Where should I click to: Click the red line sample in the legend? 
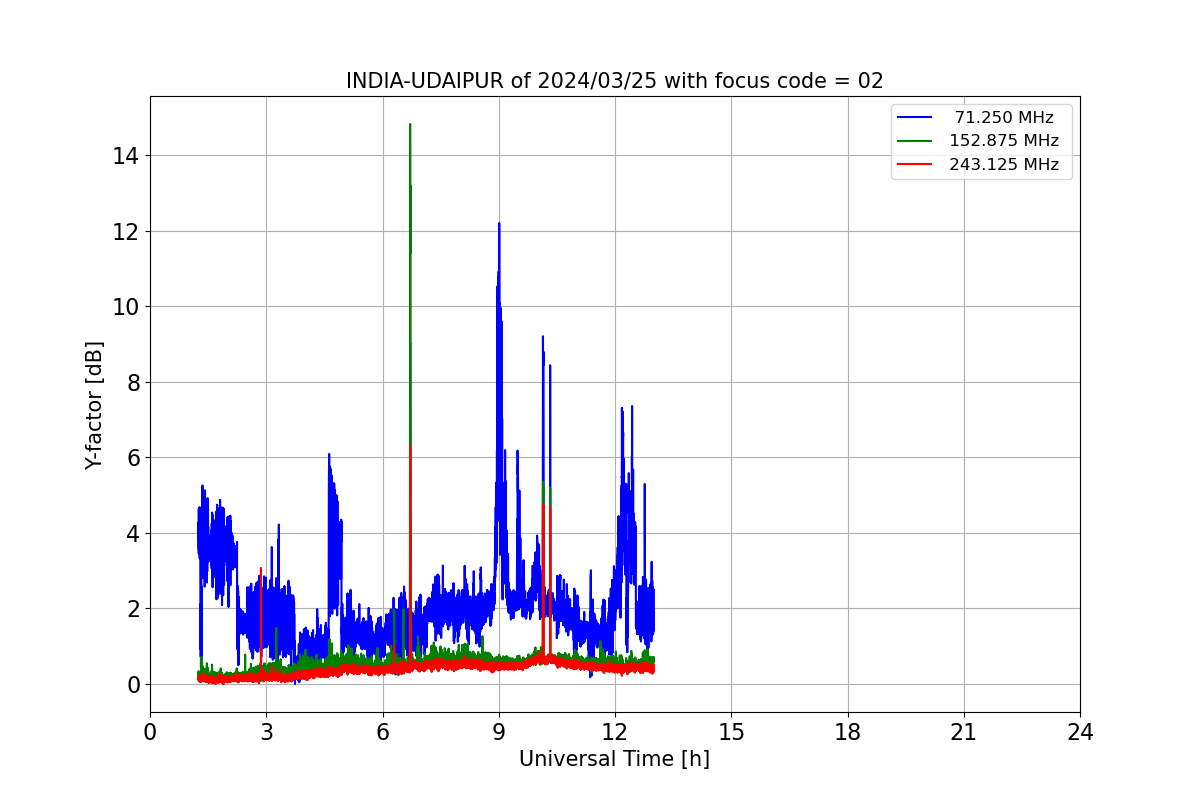tap(915, 165)
